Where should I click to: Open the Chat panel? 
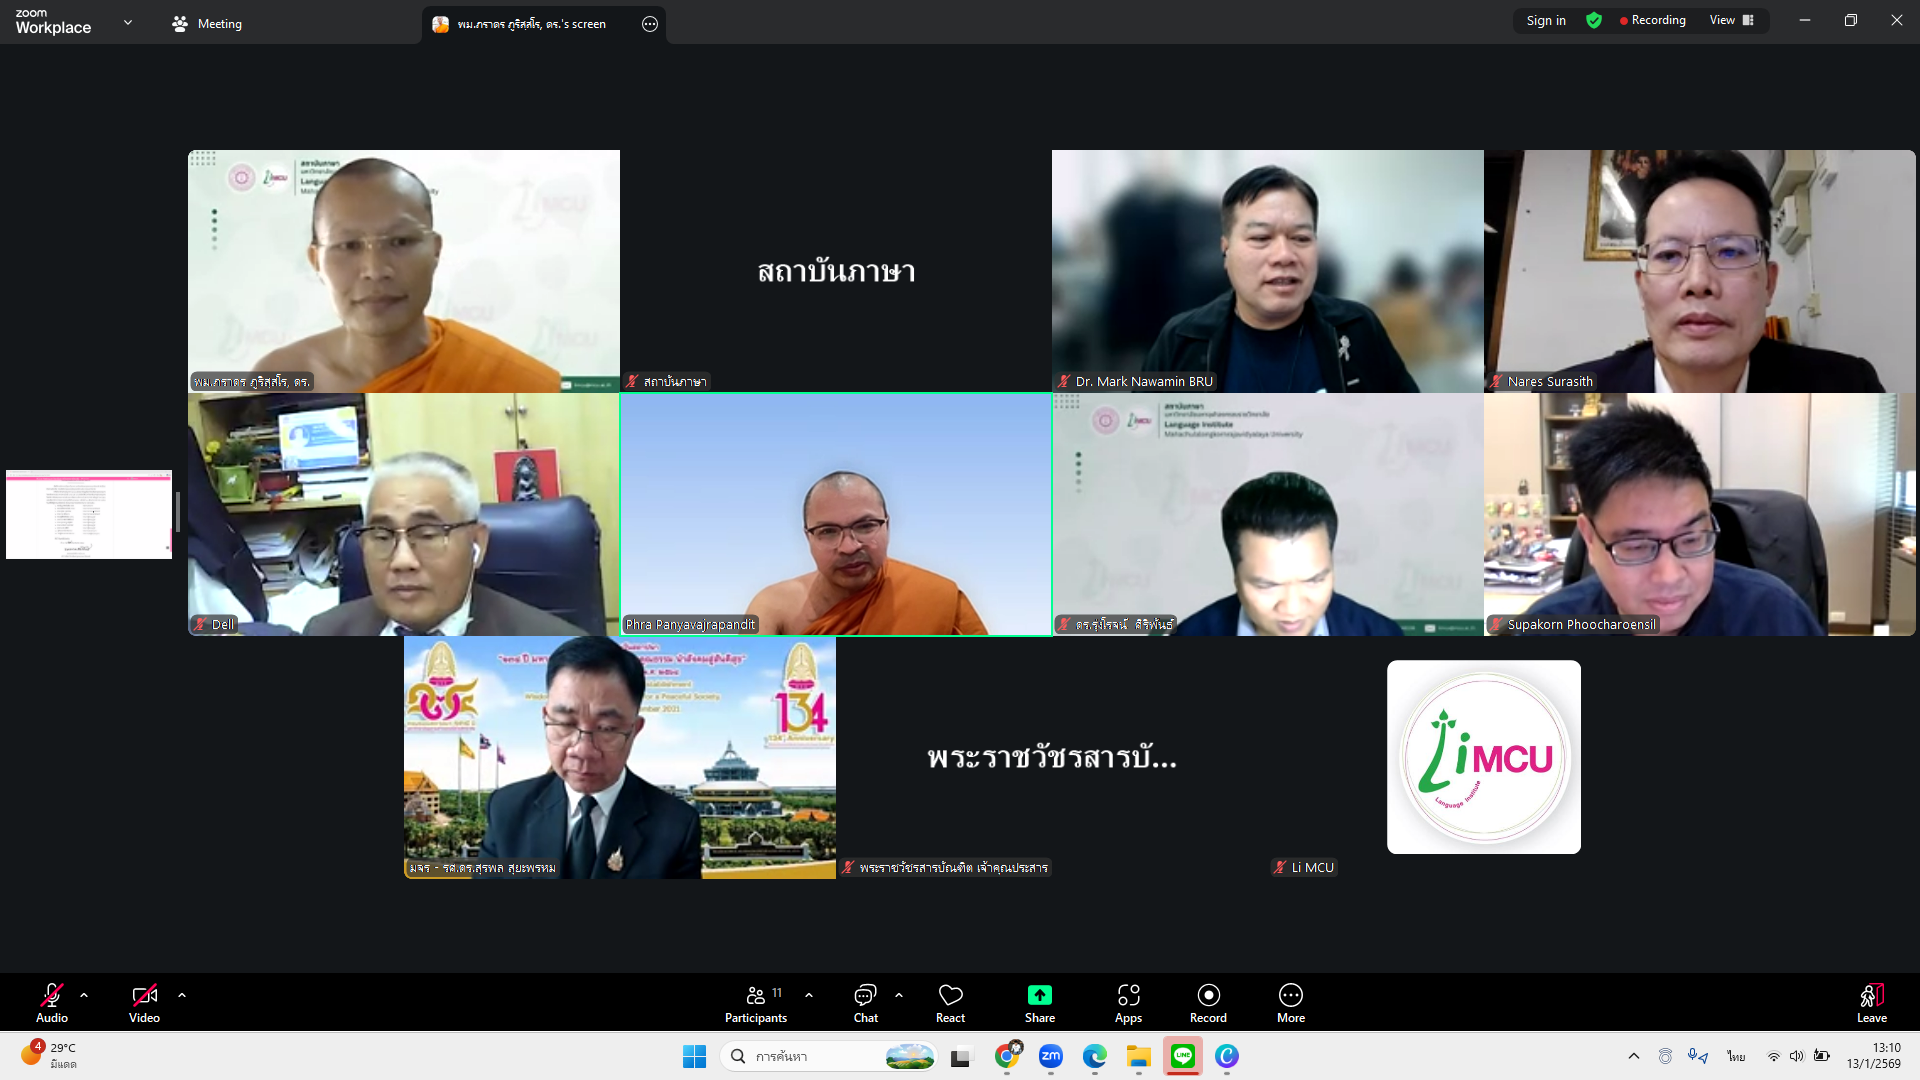pos(865,995)
